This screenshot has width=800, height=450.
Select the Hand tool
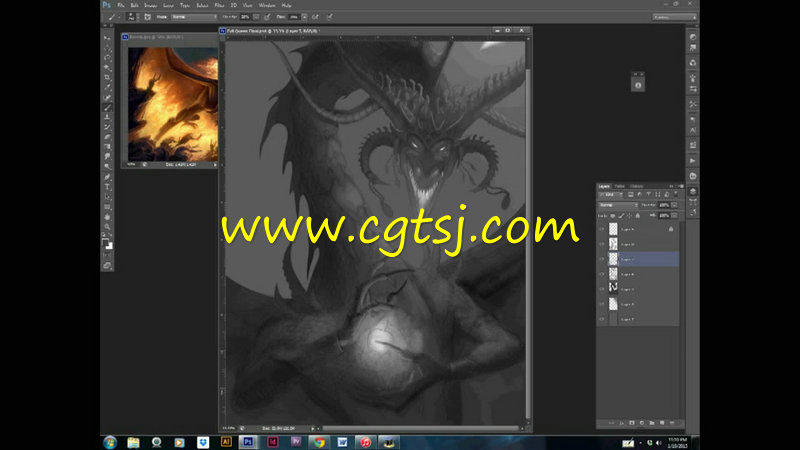point(107,217)
